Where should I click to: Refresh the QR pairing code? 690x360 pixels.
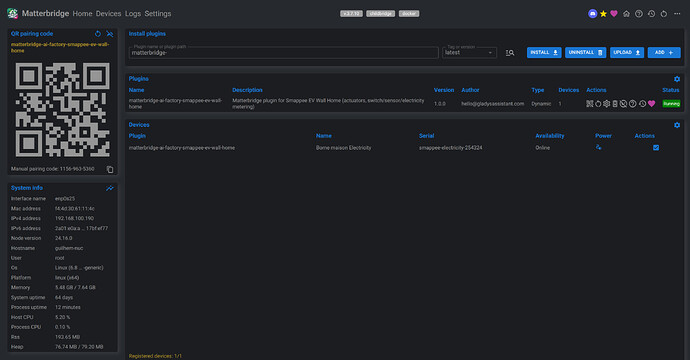point(98,33)
